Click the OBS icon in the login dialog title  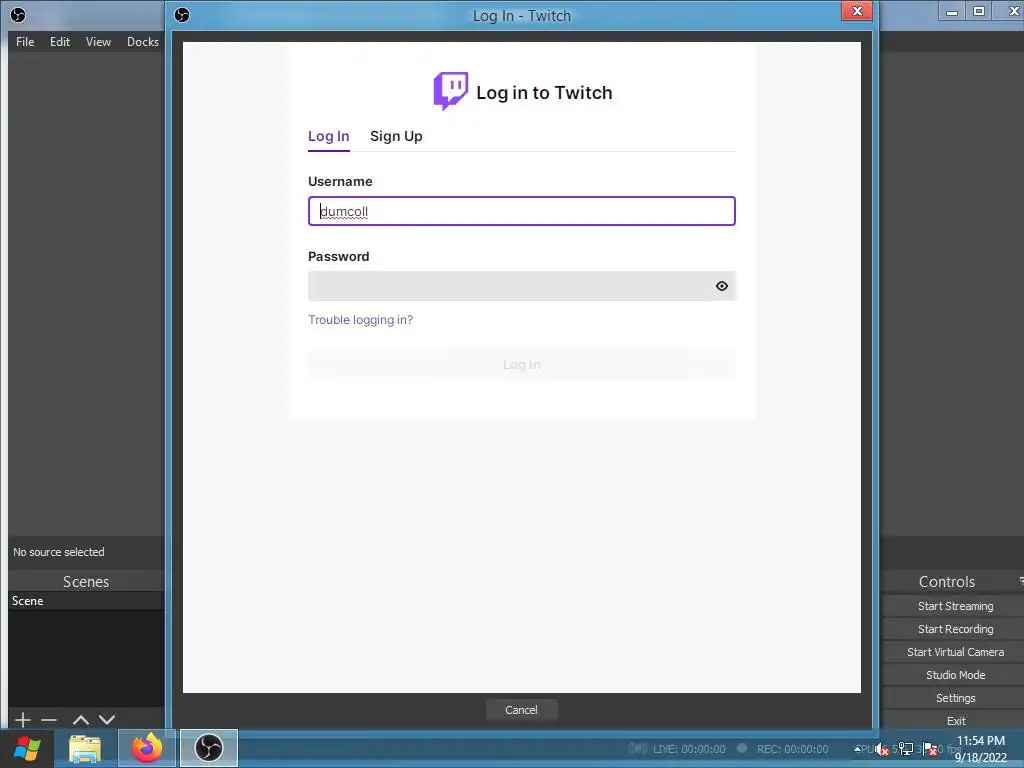(x=182, y=14)
